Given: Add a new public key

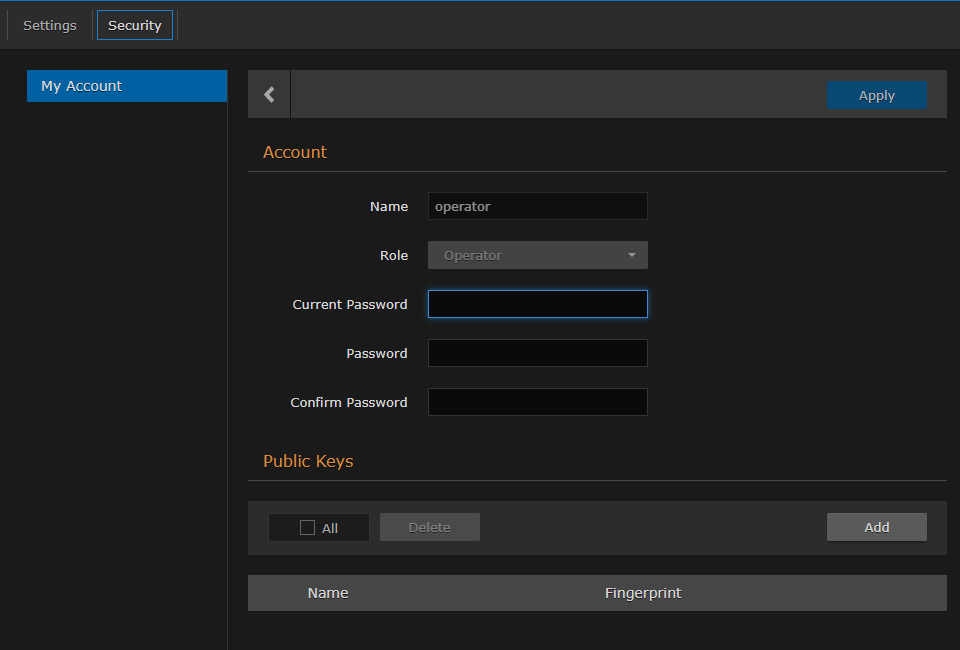Looking at the screenshot, I should pos(876,527).
